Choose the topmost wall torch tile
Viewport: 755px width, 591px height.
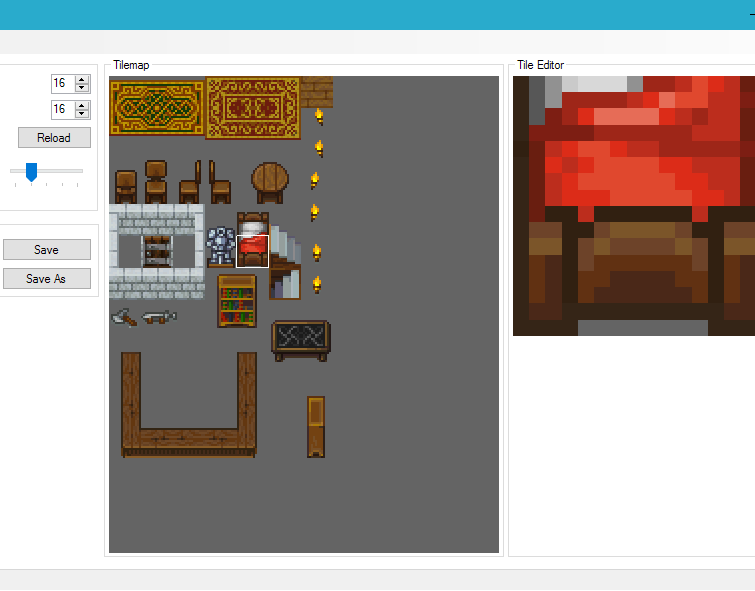[x=319, y=115]
